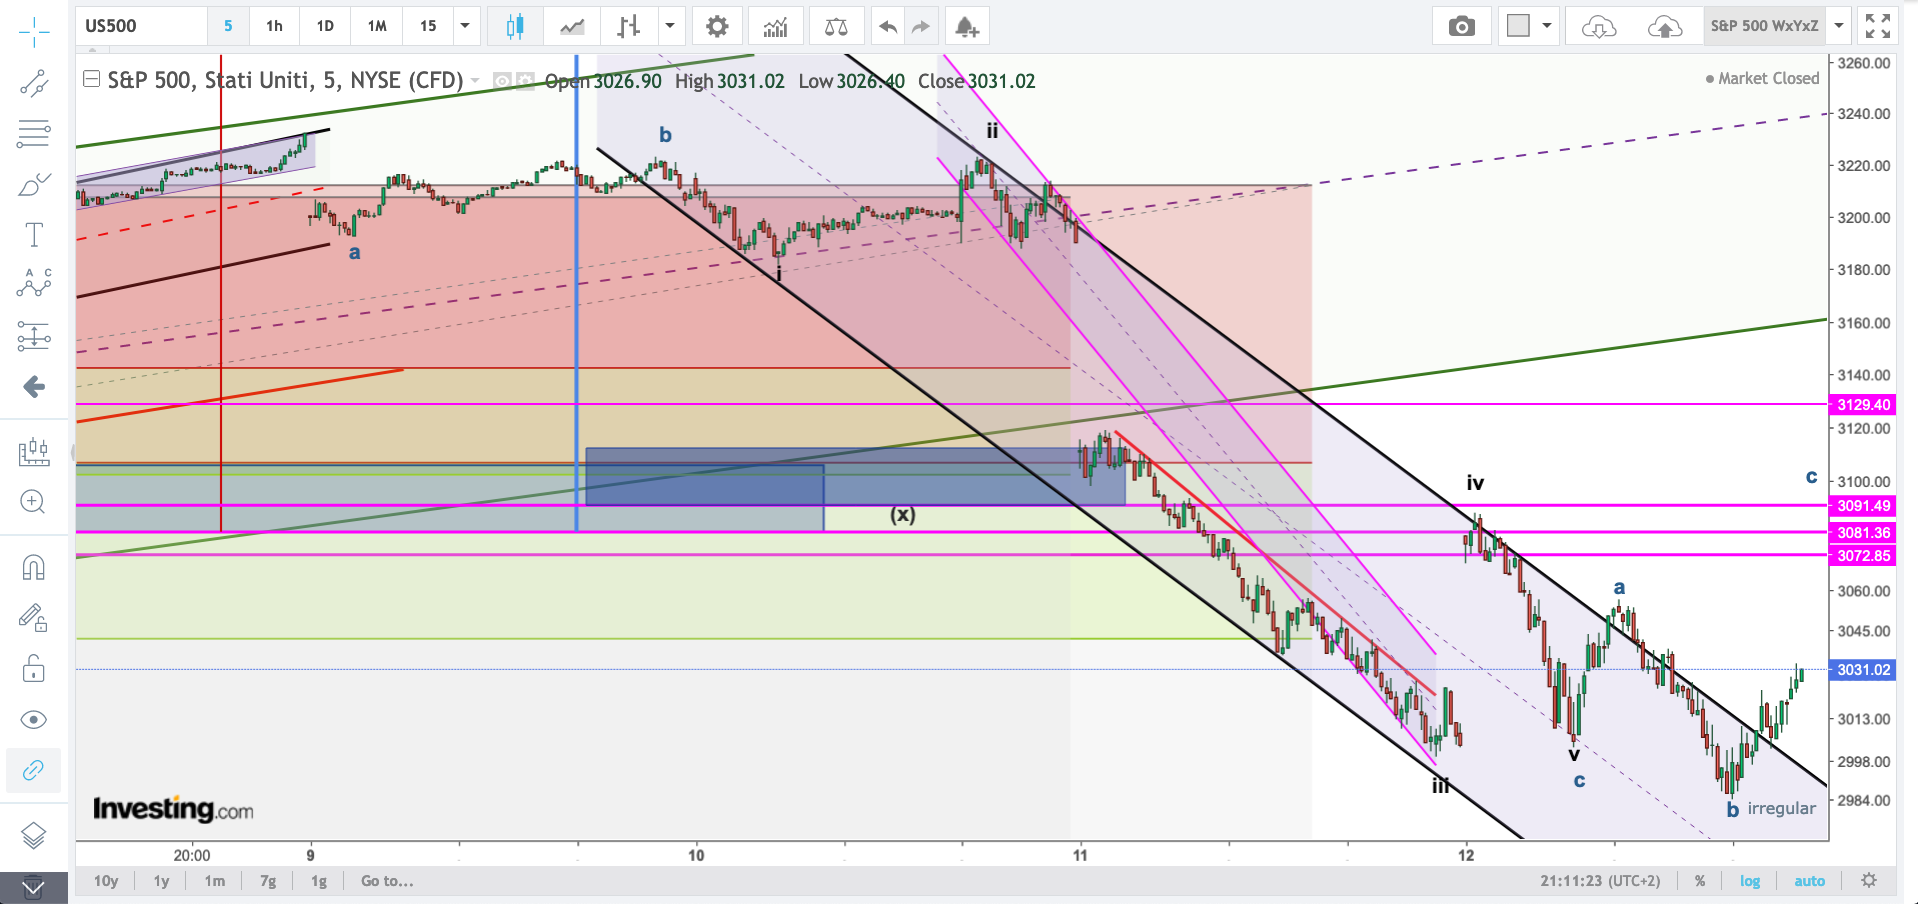Collapse the bottom-left panel arrow
The height and width of the screenshot is (904, 1918).
pyautogui.click(x=33, y=888)
